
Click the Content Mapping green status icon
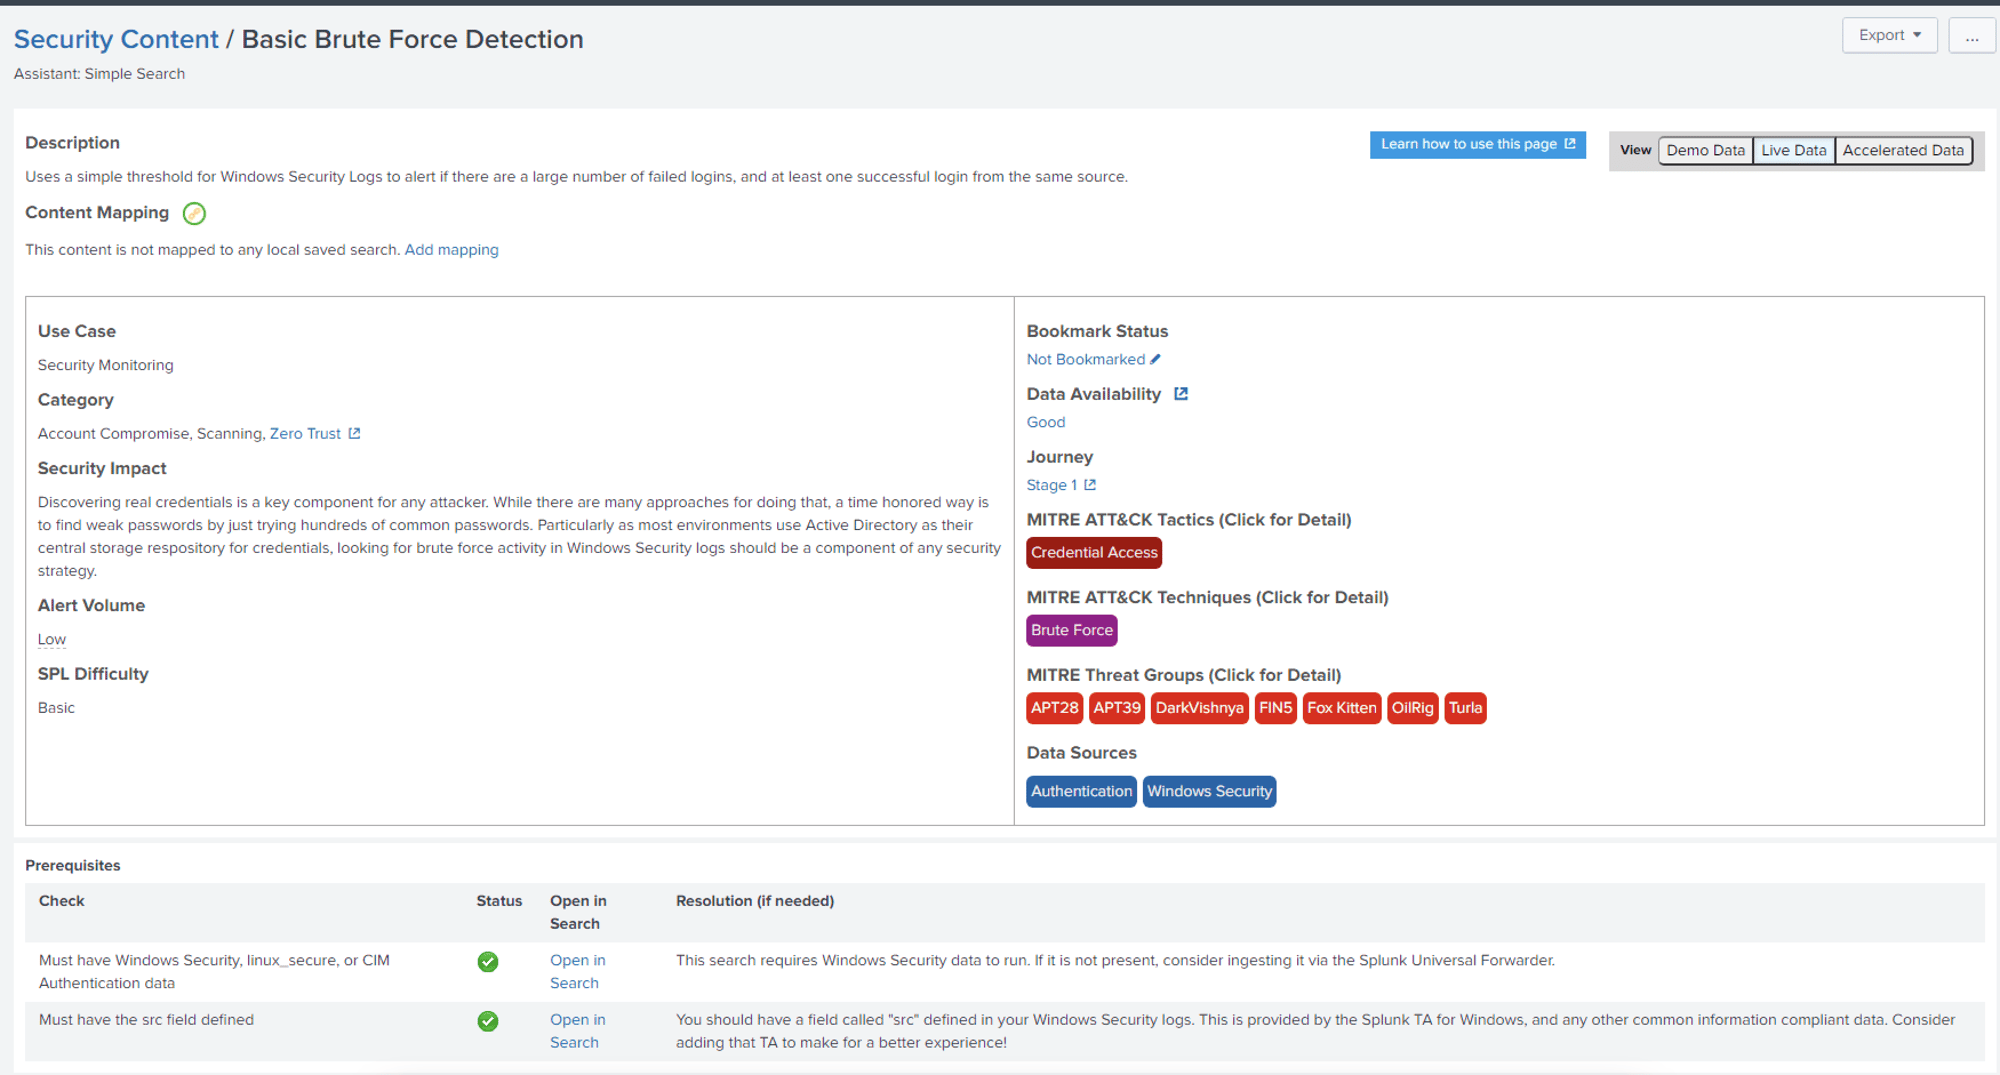(x=194, y=213)
